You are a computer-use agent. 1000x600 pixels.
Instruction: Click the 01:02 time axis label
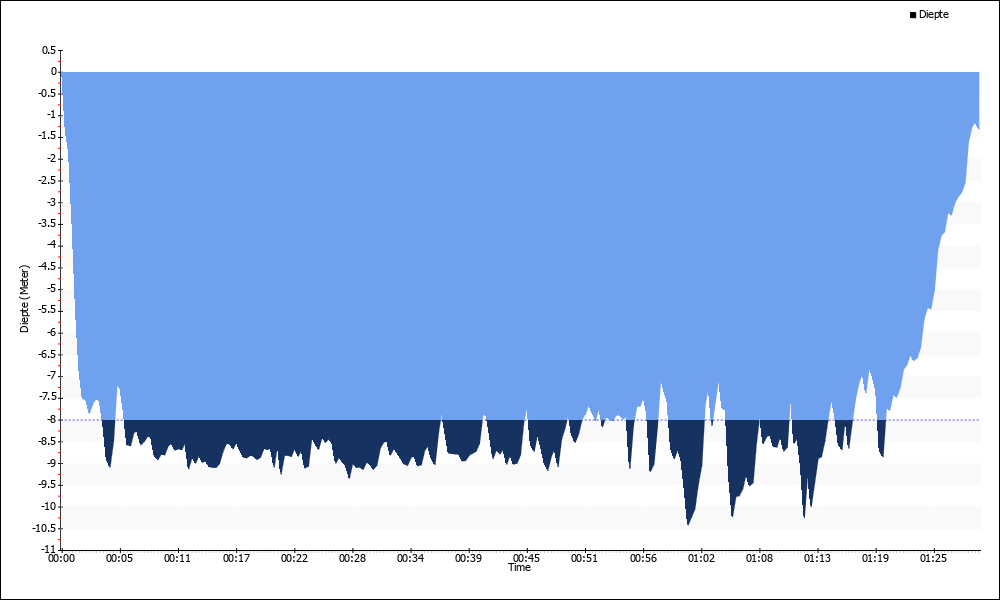[701, 558]
